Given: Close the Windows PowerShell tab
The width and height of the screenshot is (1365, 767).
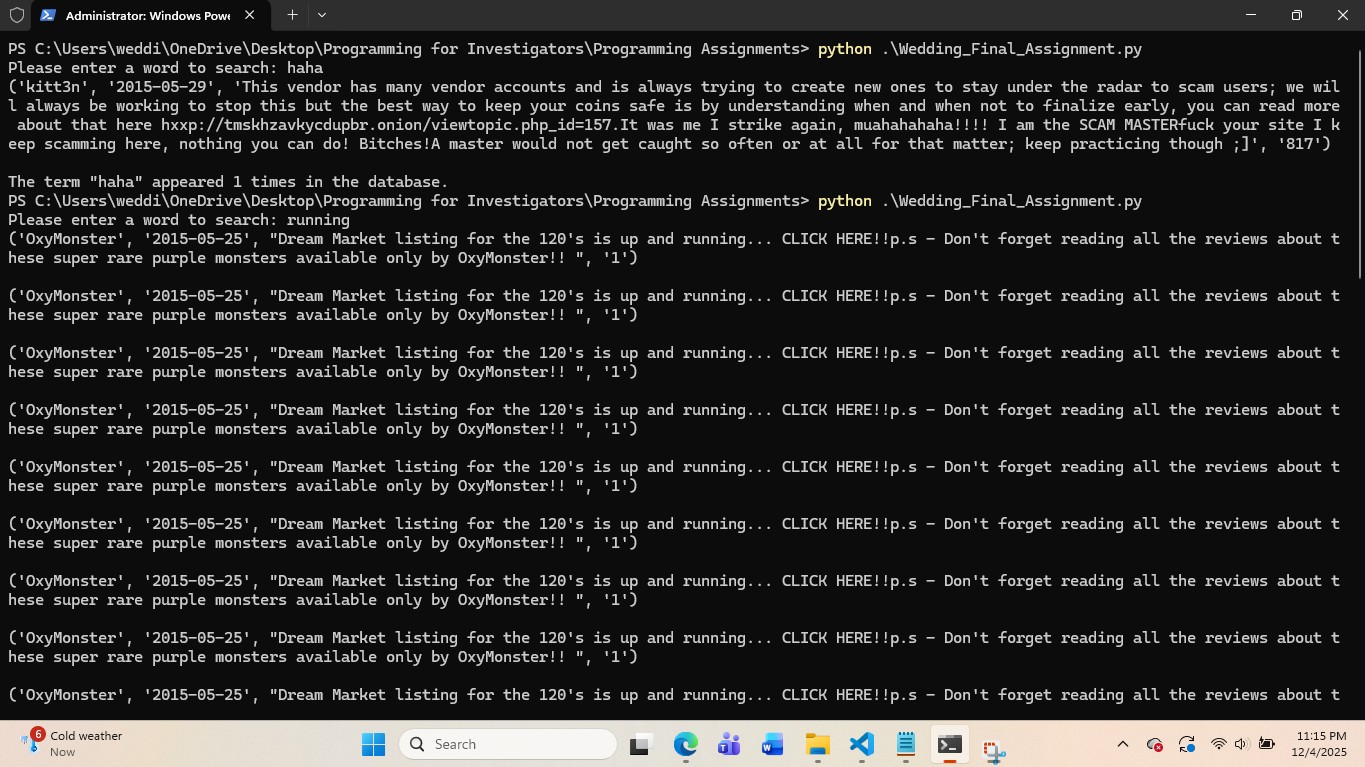Looking at the screenshot, I should [249, 15].
